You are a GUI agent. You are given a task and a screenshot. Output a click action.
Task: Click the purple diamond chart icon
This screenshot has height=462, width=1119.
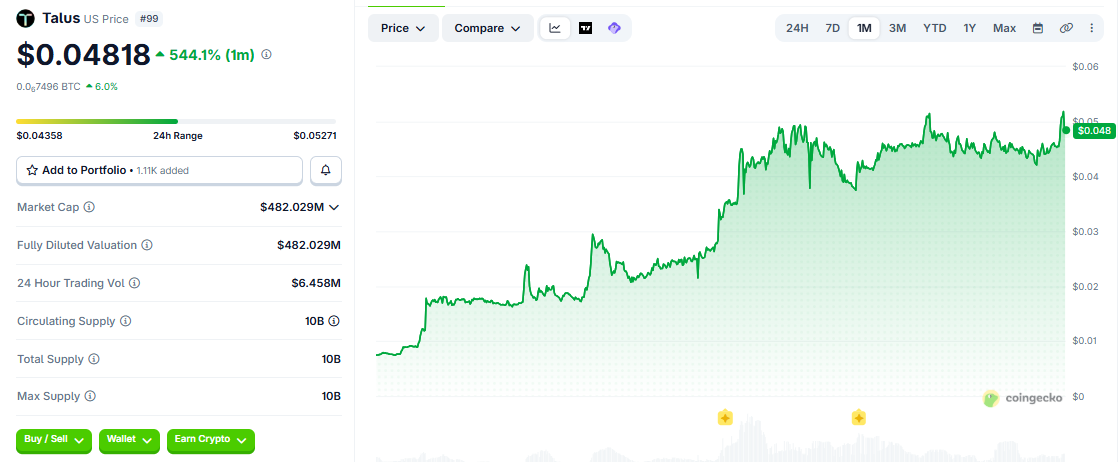pos(614,28)
